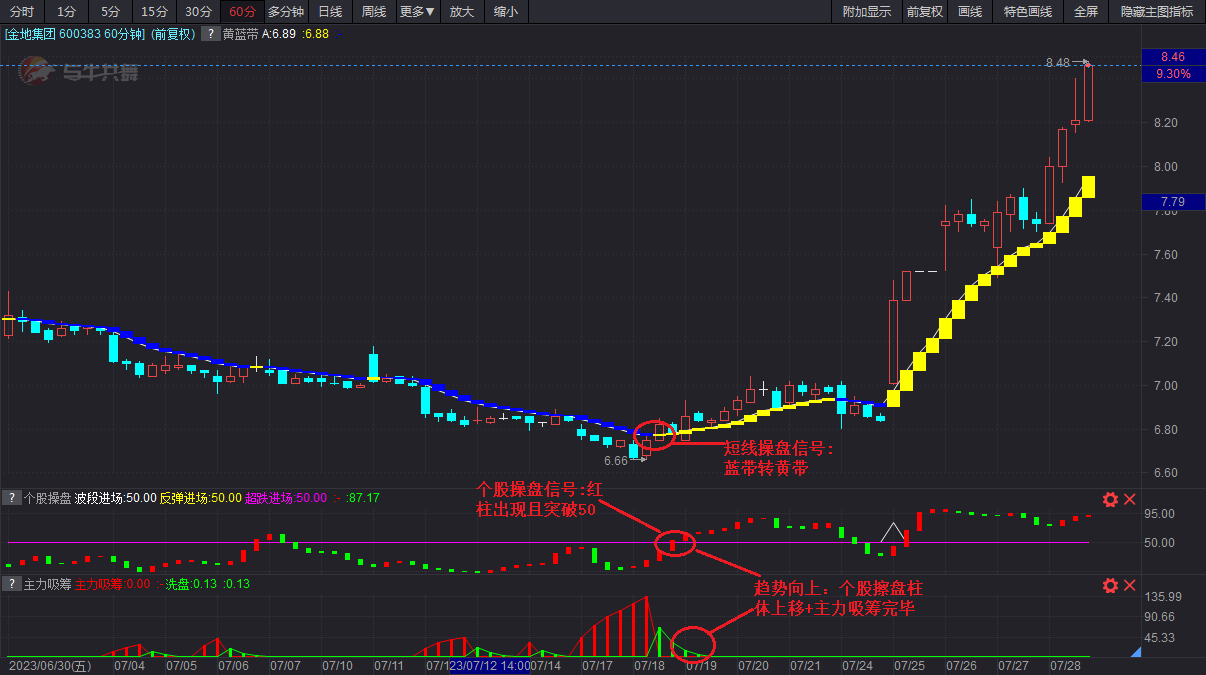Click the 07/20 date on time axis
1206x675 pixels.
tap(753, 665)
